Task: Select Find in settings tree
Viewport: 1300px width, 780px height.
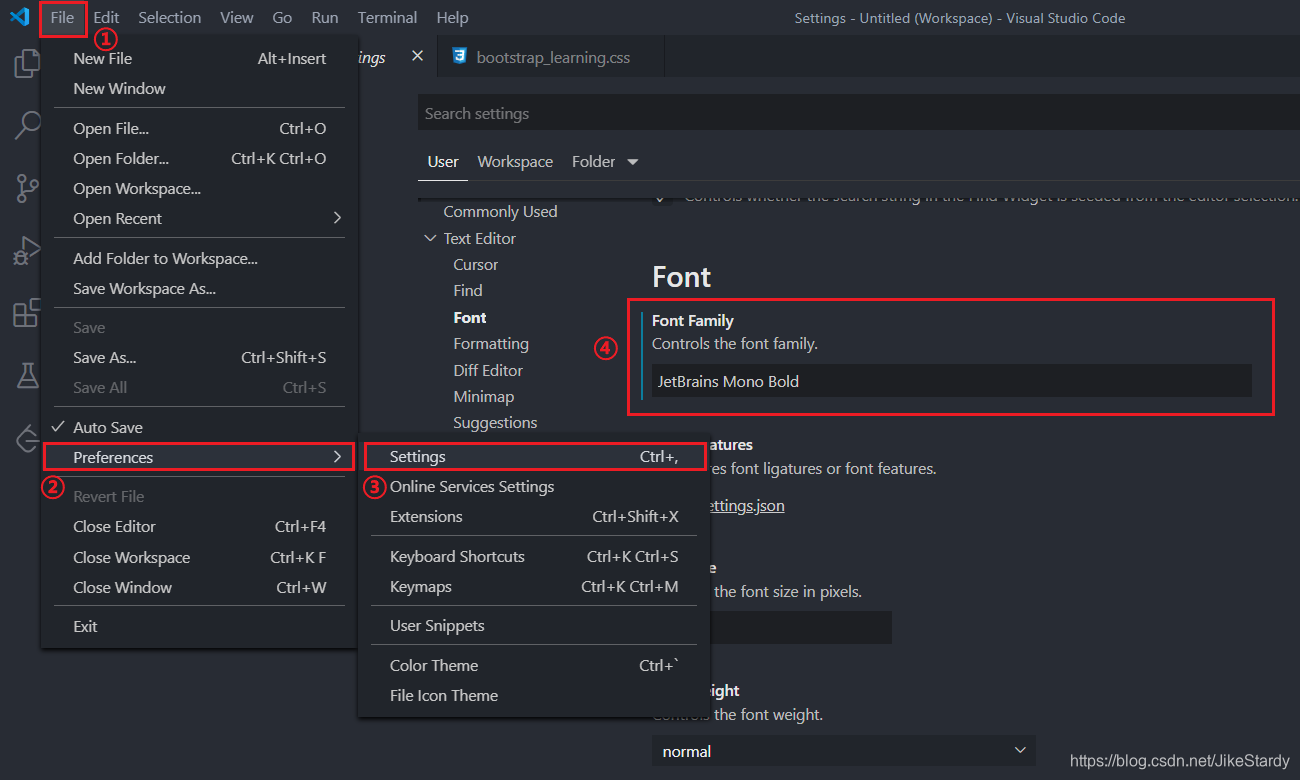Action: click(468, 290)
